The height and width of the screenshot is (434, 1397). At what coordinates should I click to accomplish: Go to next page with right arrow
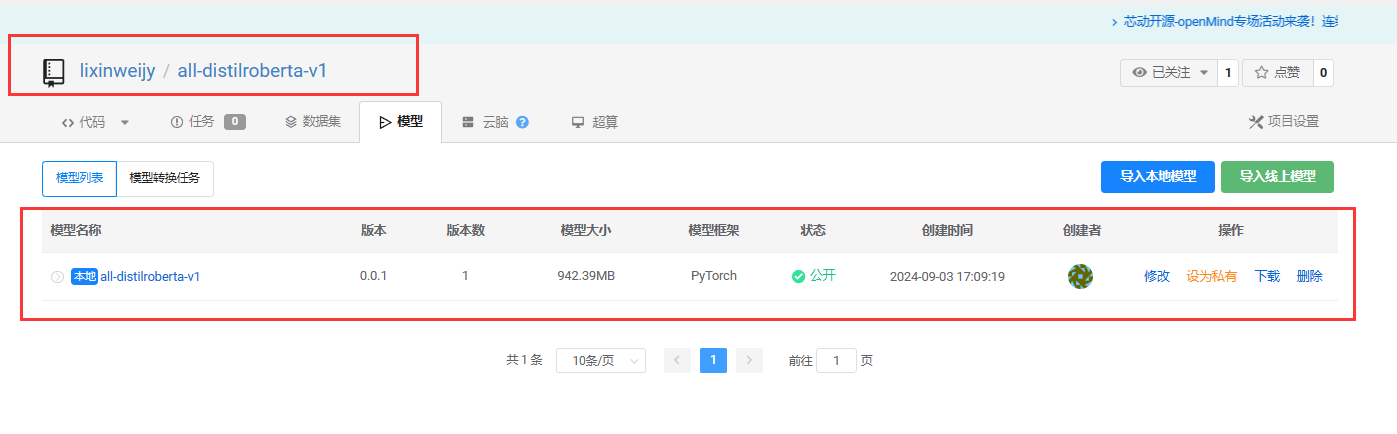pyautogui.click(x=749, y=361)
